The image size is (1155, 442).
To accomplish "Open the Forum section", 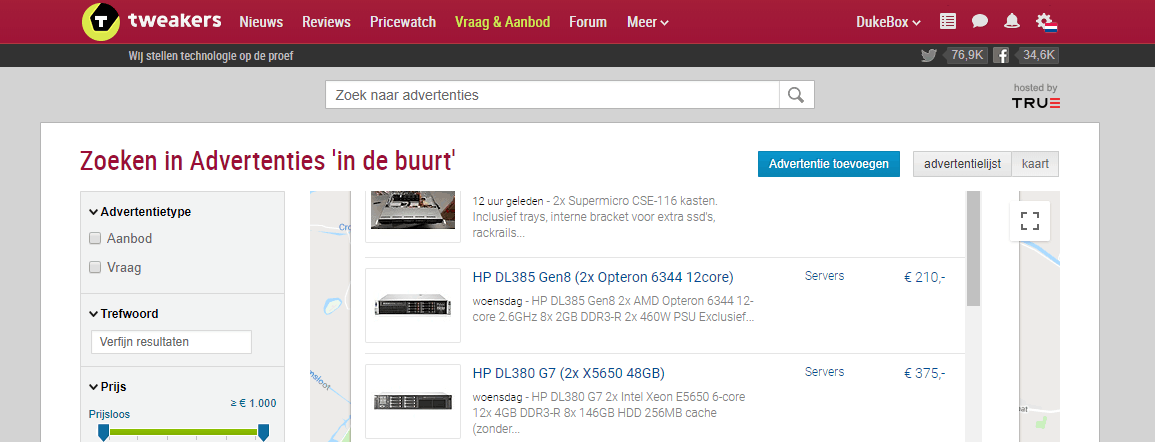I will pos(588,22).
